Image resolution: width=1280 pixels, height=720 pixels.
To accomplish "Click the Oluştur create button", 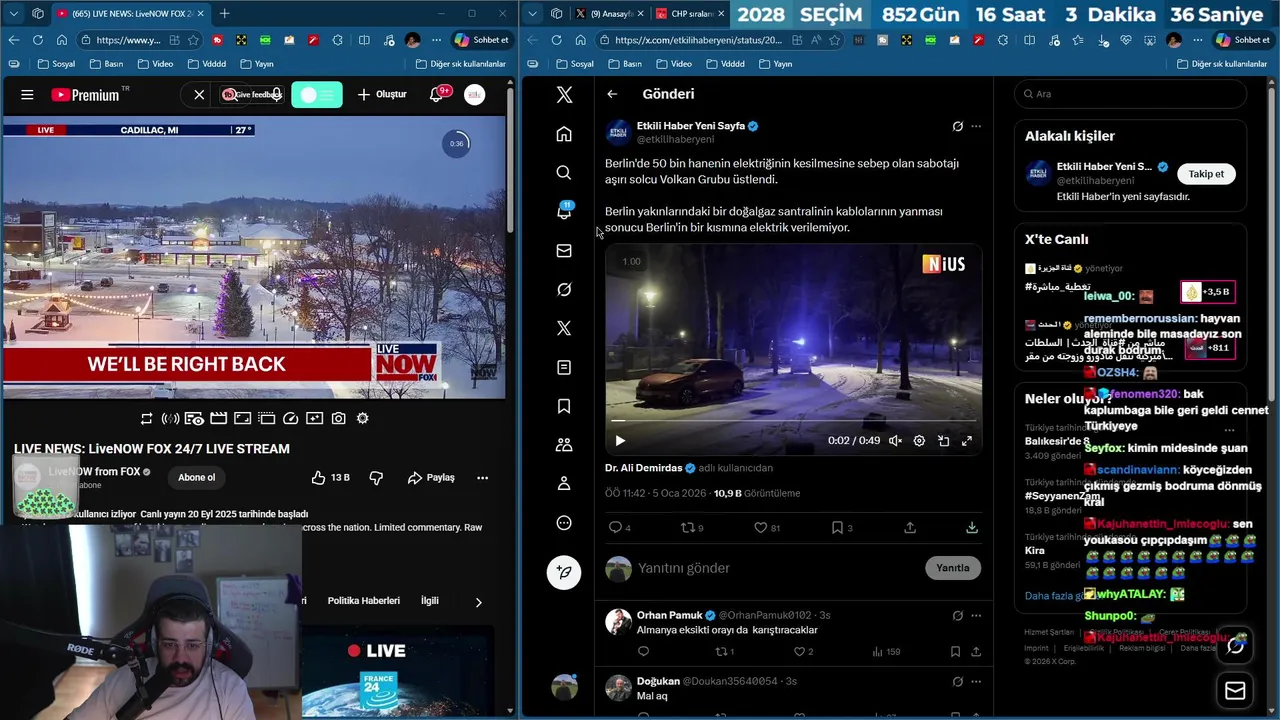I will point(382,95).
